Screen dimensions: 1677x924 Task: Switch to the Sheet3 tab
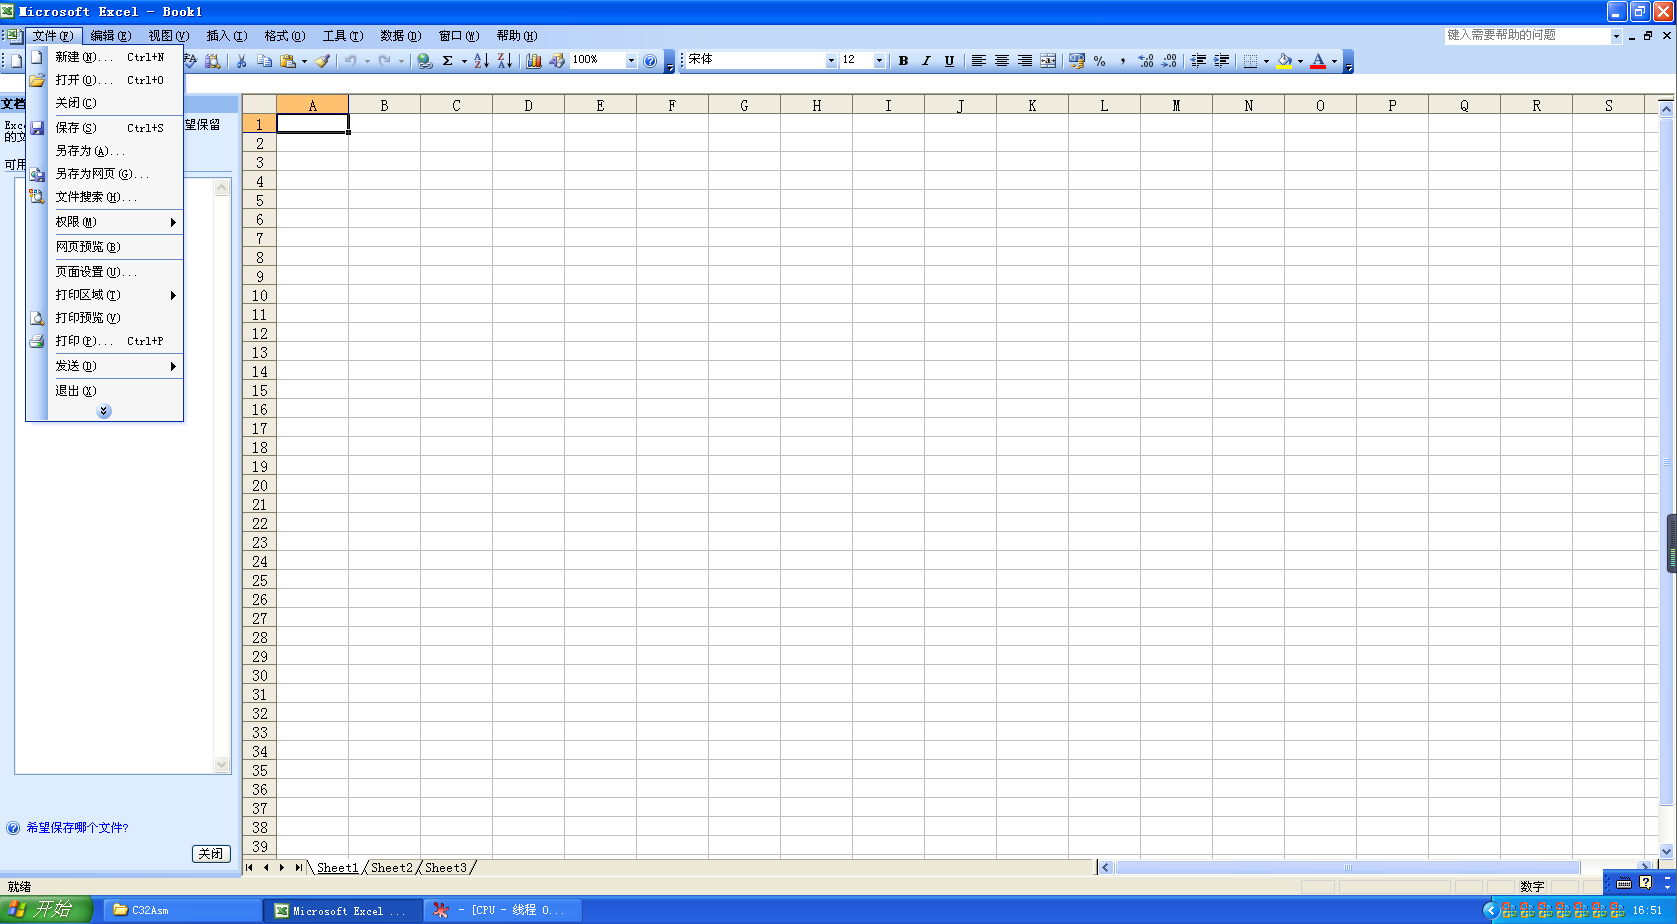pyautogui.click(x=445, y=868)
